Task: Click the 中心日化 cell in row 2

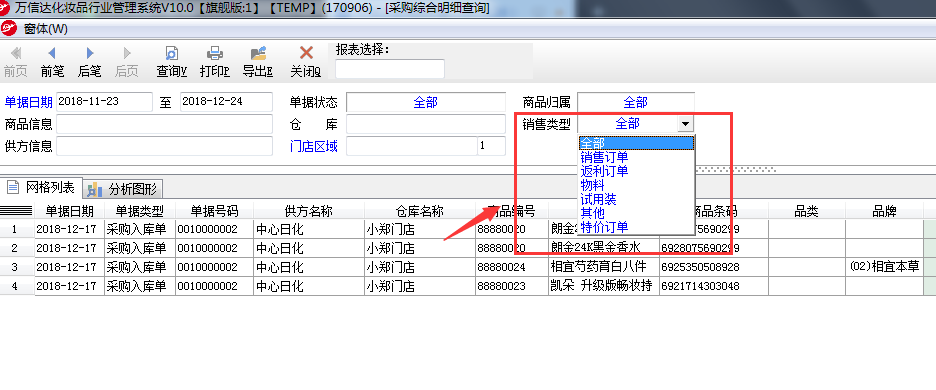Action: point(309,248)
